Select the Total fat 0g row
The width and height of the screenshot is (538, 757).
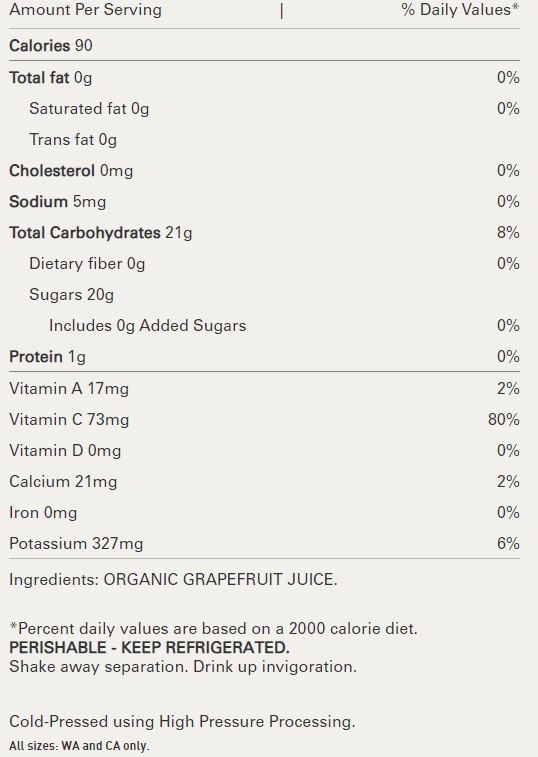[x=264, y=78]
